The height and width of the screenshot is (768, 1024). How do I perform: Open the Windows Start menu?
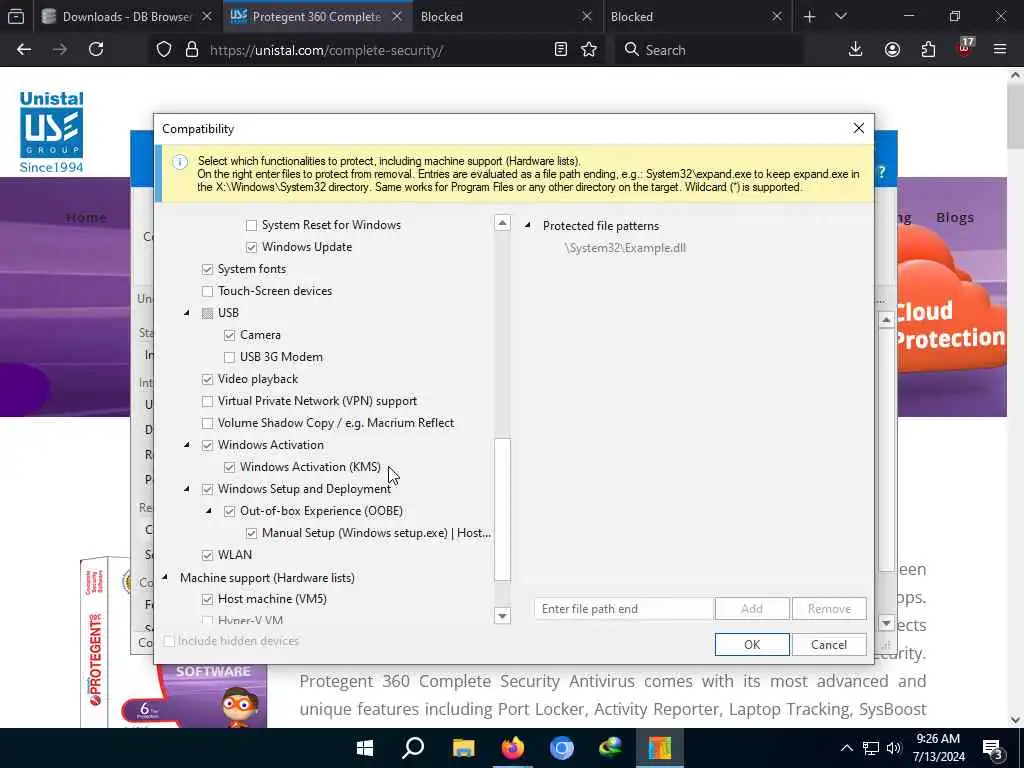click(364, 748)
